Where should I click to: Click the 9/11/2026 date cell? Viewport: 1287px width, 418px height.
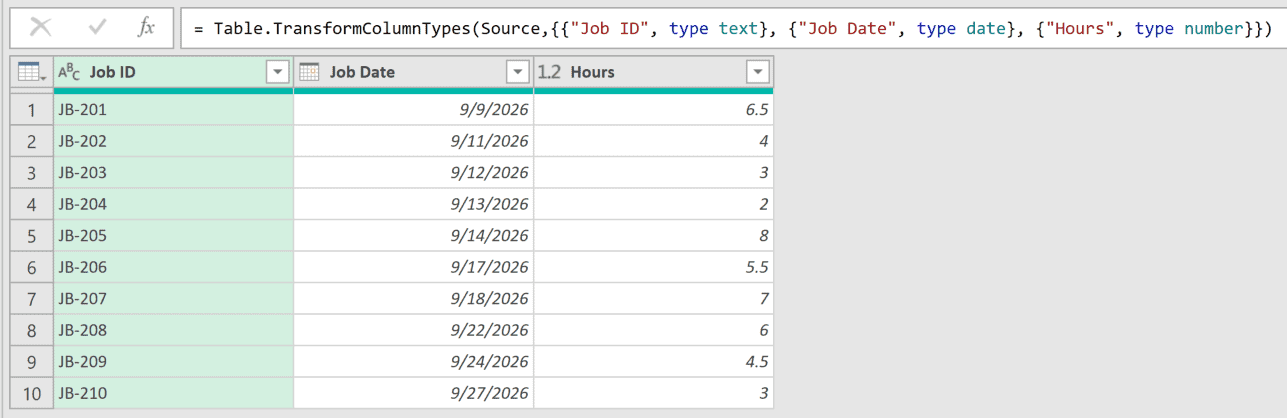[x=413, y=141]
